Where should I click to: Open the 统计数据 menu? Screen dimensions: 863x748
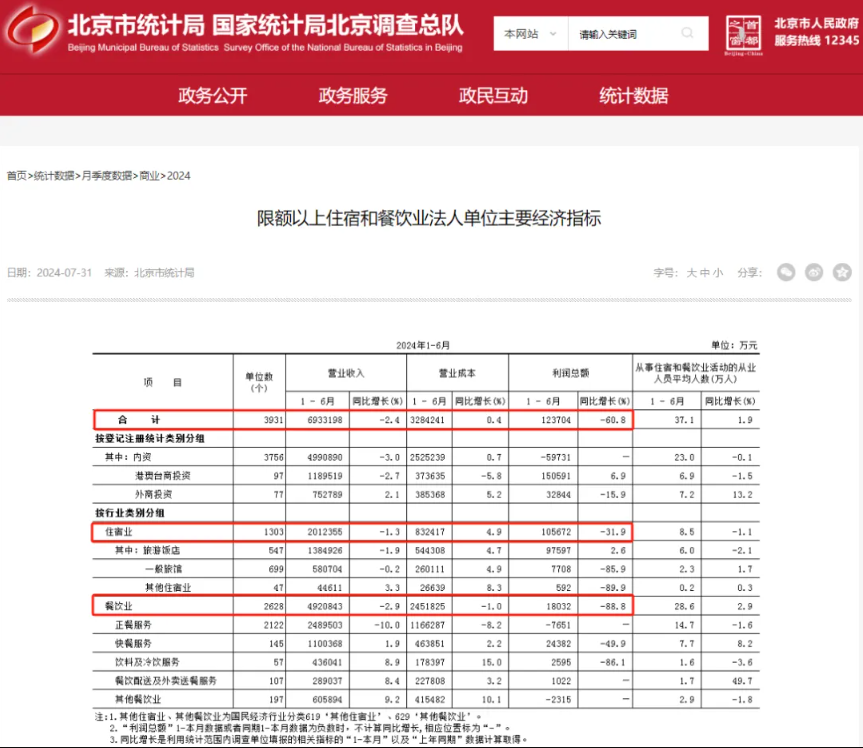(633, 96)
